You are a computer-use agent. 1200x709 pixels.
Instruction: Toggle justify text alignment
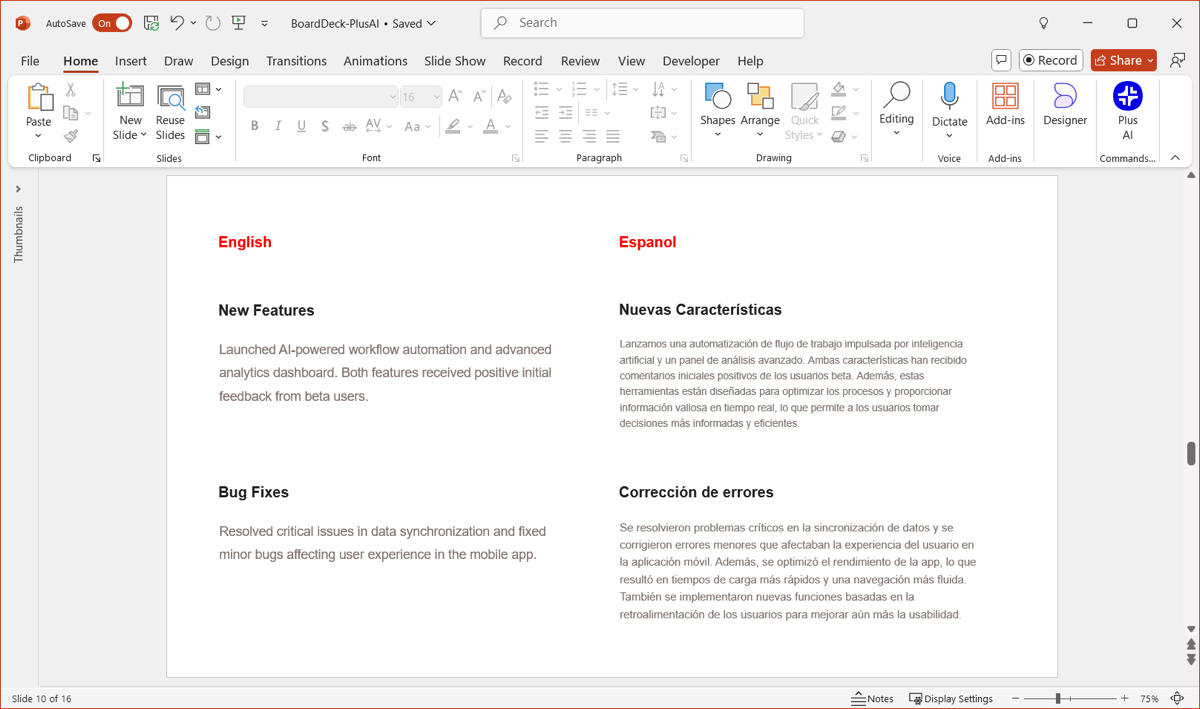[613, 136]
